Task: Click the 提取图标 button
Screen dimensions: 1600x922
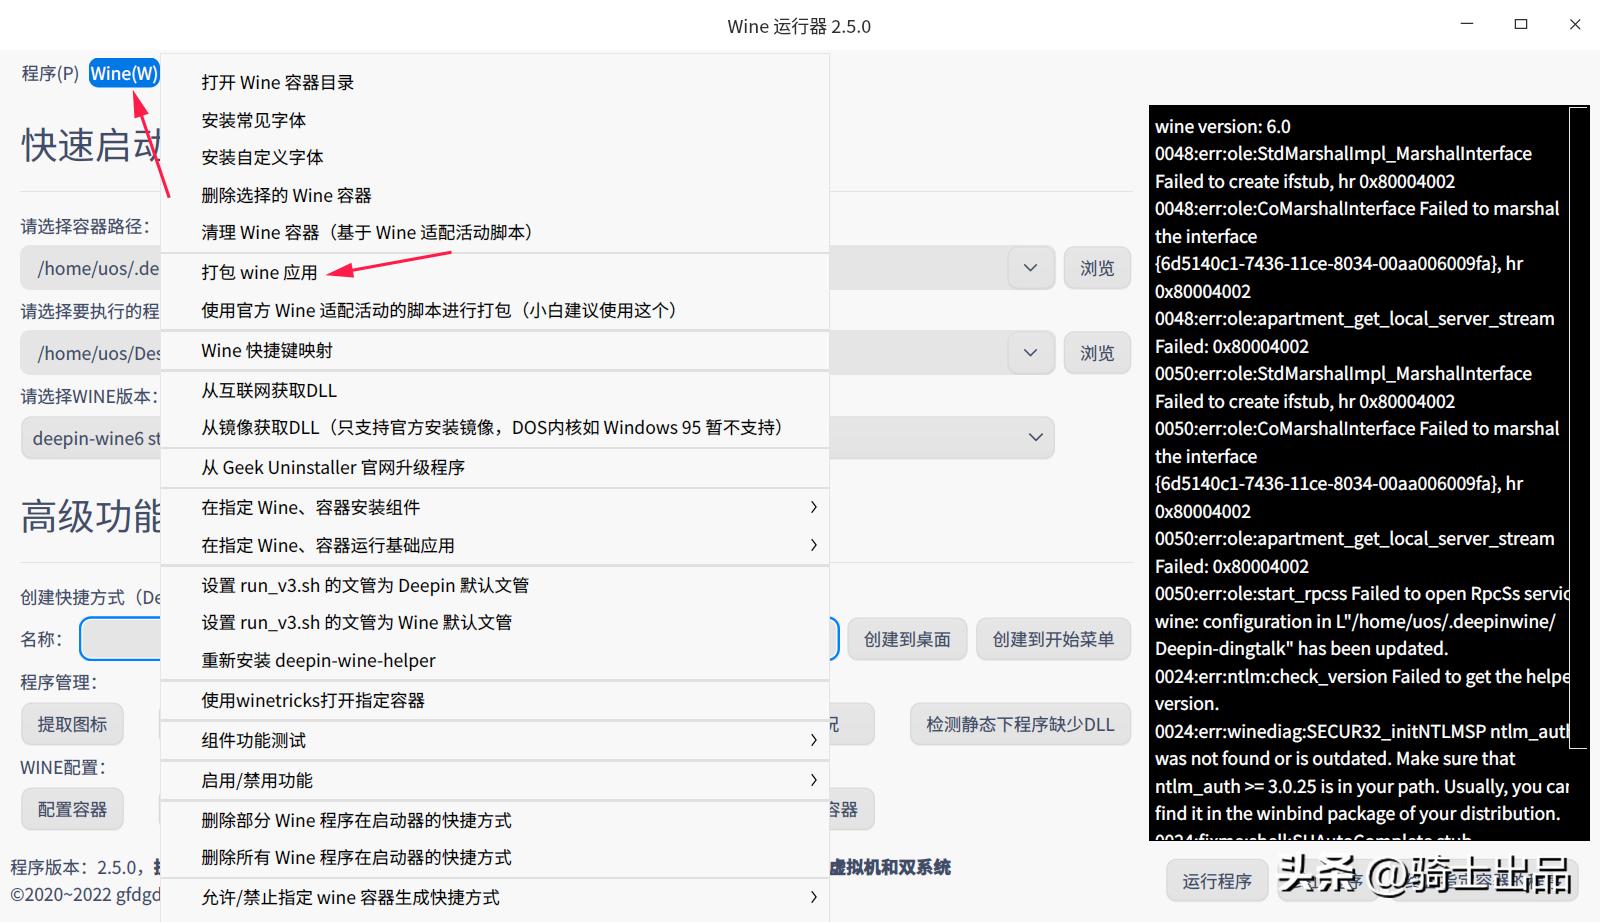Action: coord(71,723)
